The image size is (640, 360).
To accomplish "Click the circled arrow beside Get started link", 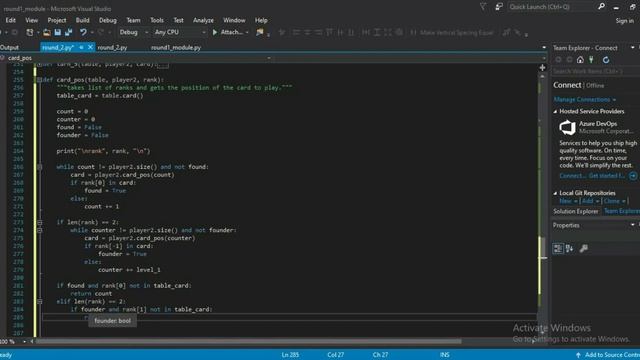I will coord(633,176).
